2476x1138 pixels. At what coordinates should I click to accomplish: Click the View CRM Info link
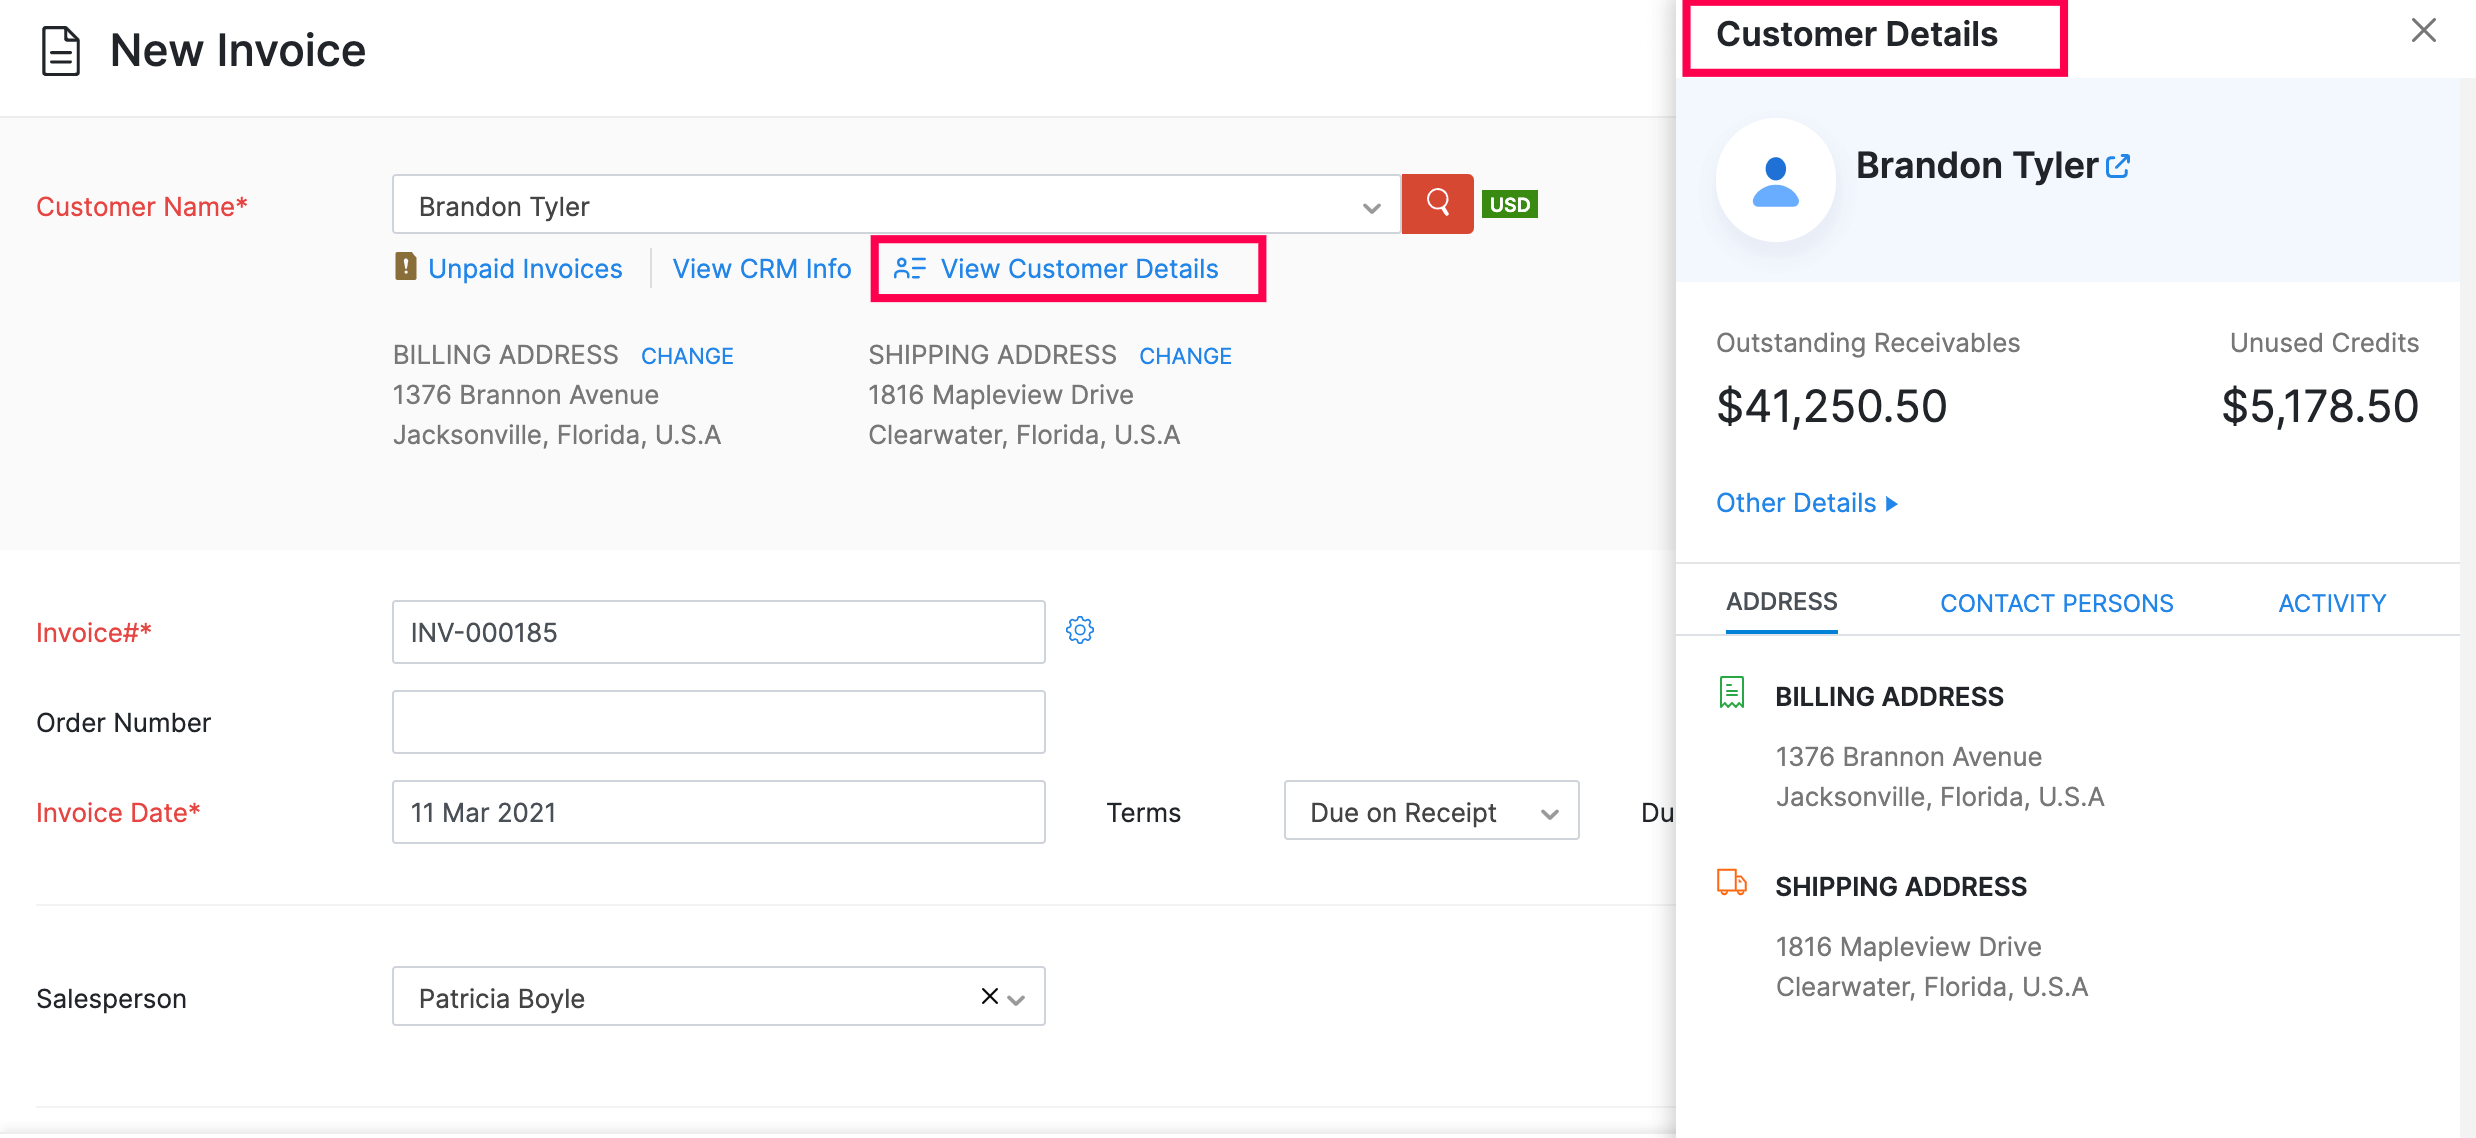pyautogui.click(x=761, y=268)
